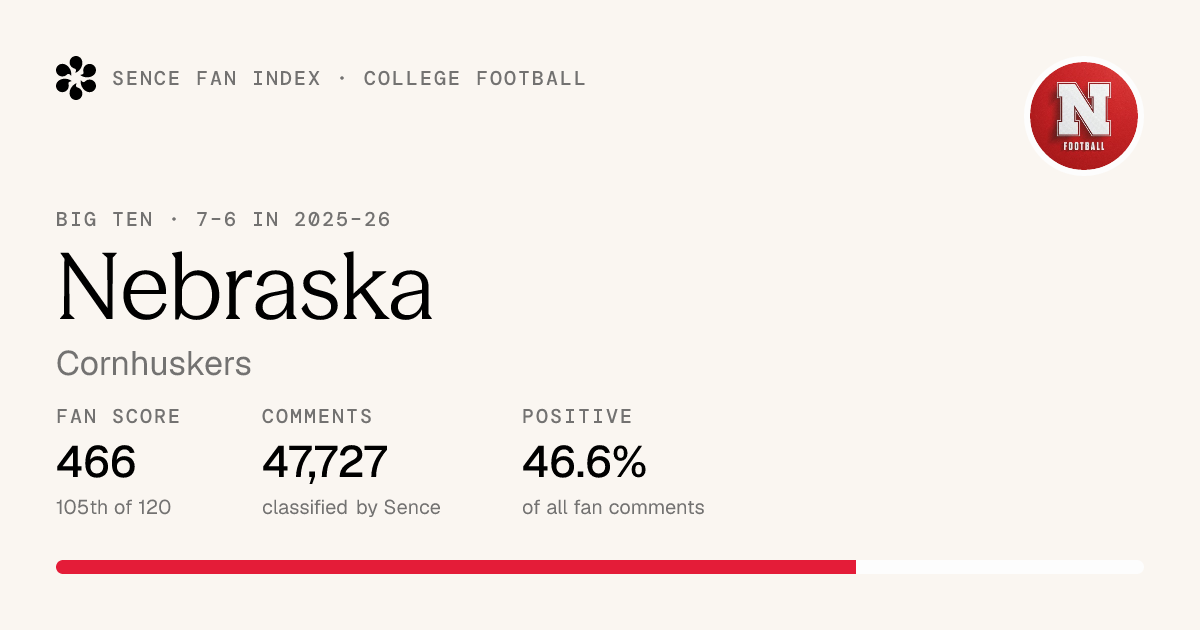Click the 47,727 comments count
Viewport: 1200px width, 630px height.
point(324,462)
